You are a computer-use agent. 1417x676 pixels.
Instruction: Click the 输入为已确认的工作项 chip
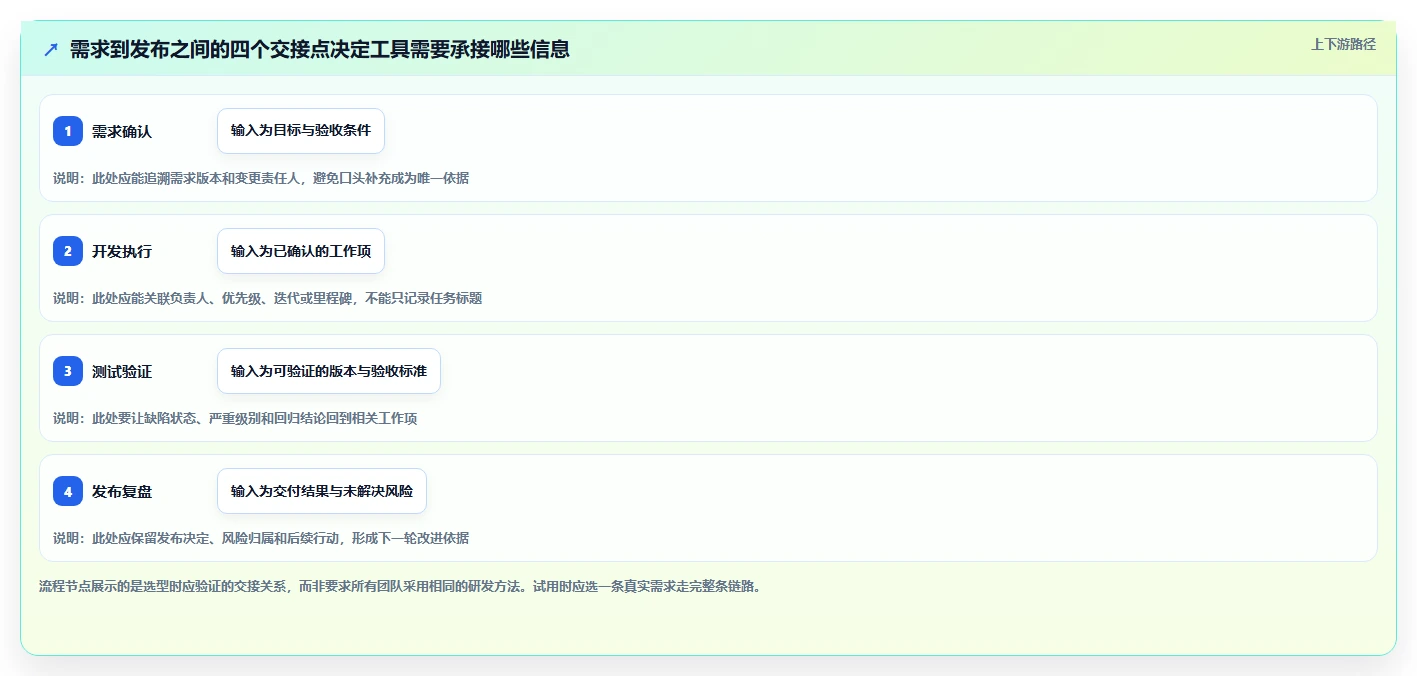click(x=301, y=251)
